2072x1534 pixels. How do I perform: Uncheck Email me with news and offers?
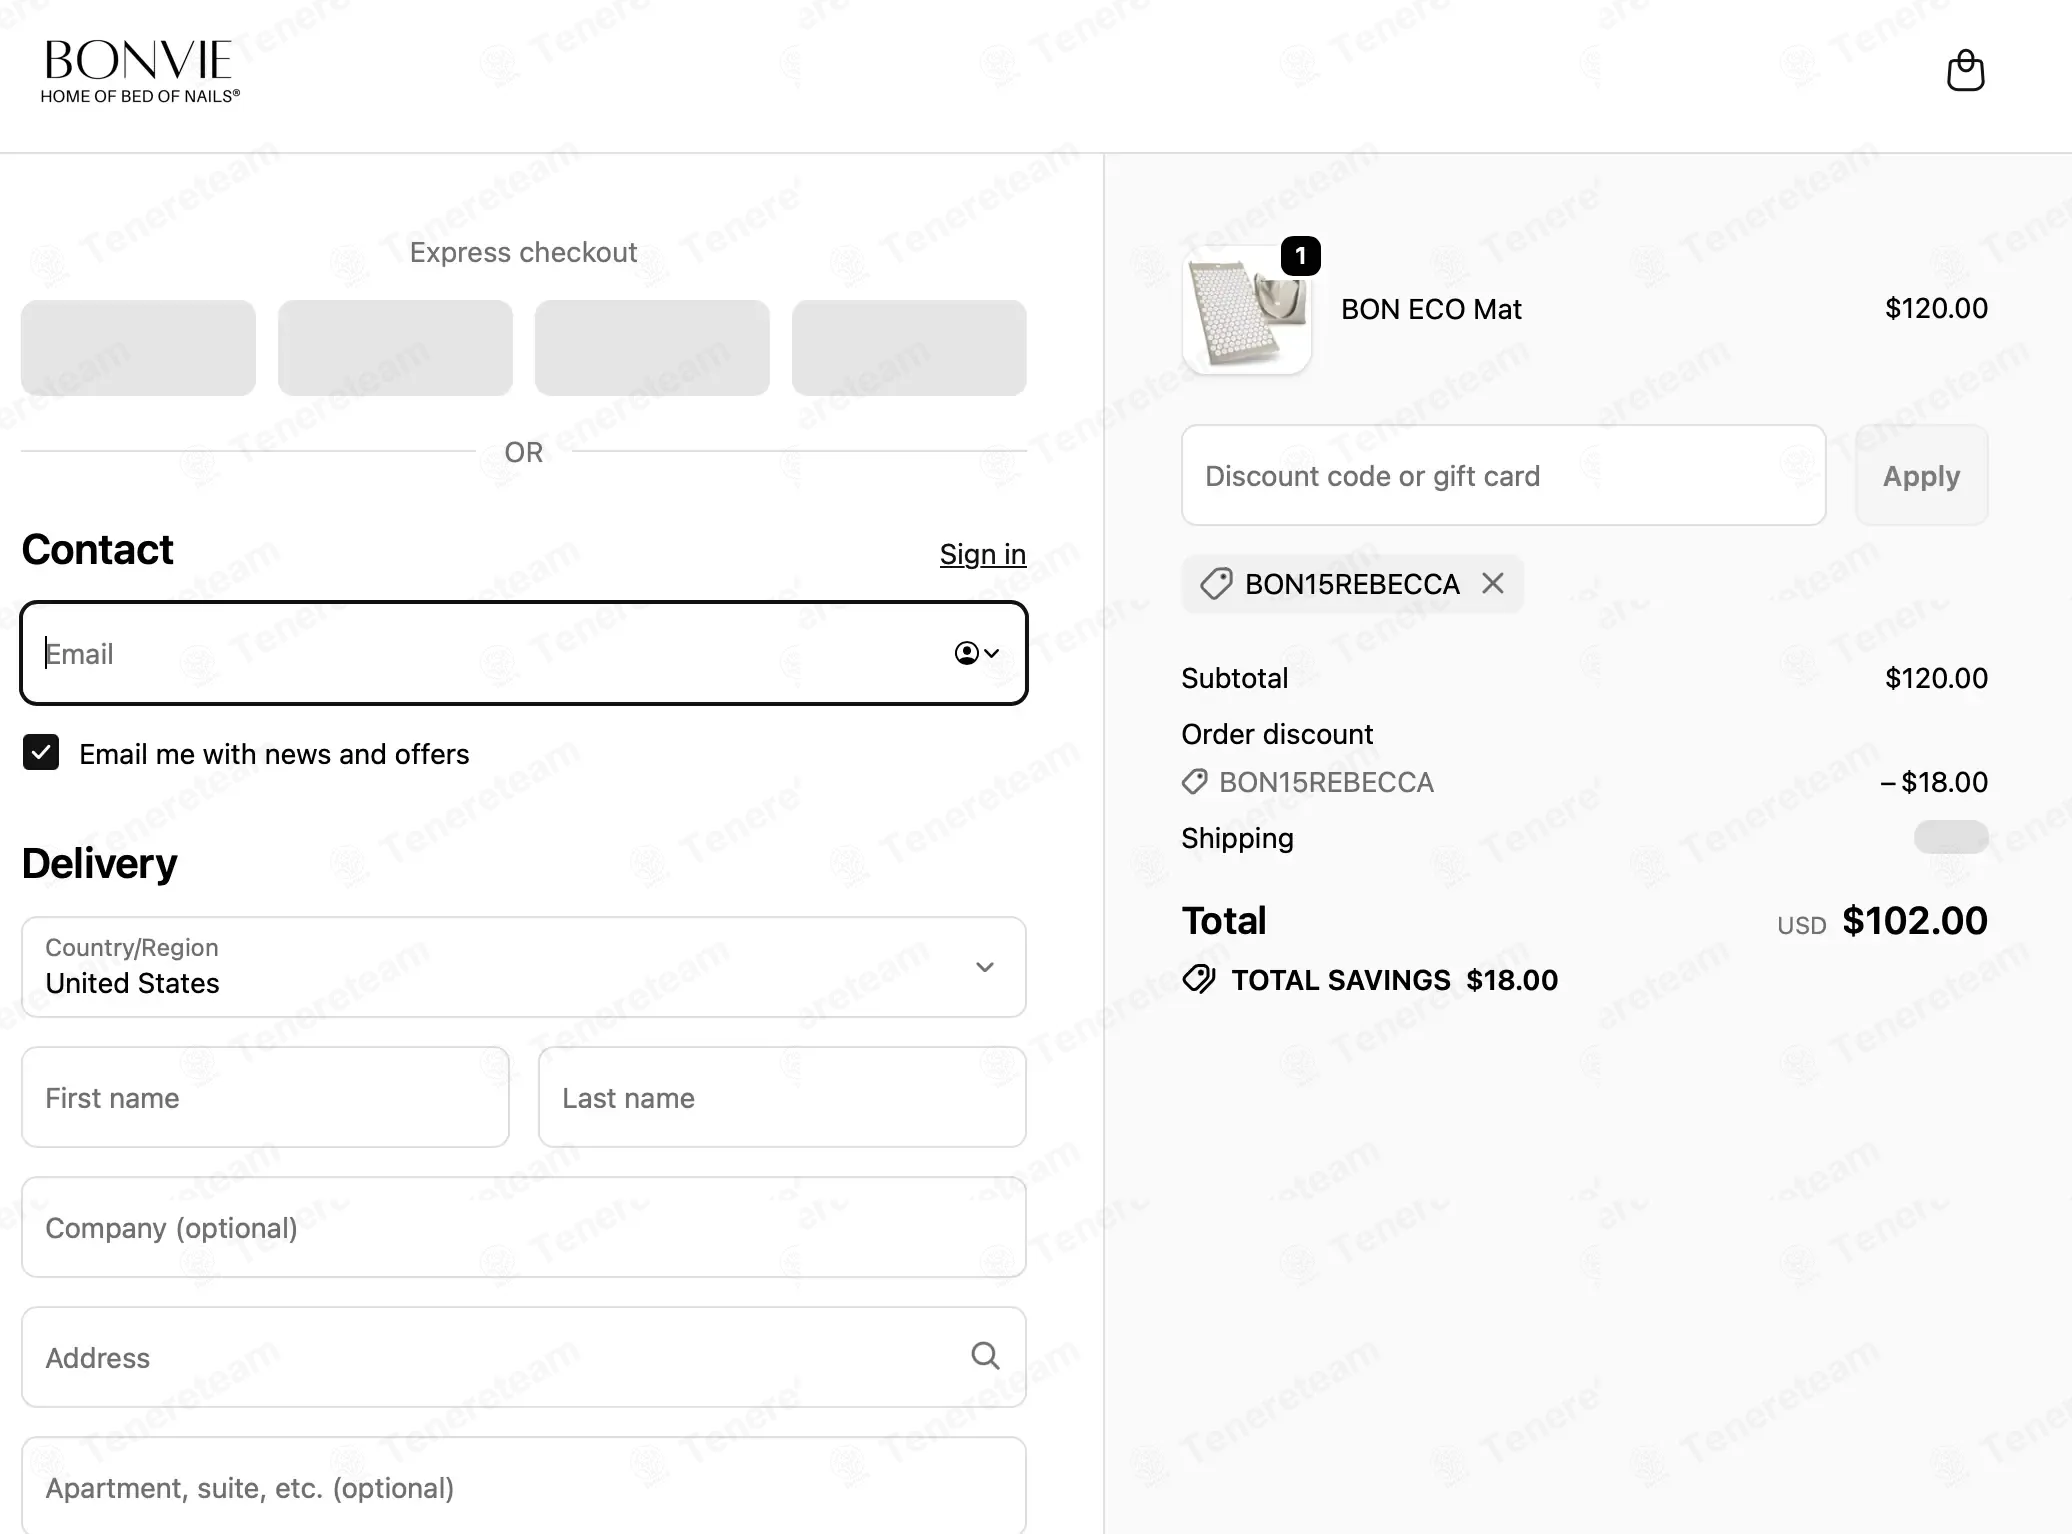pyautogui.click(x=41, y=753)
